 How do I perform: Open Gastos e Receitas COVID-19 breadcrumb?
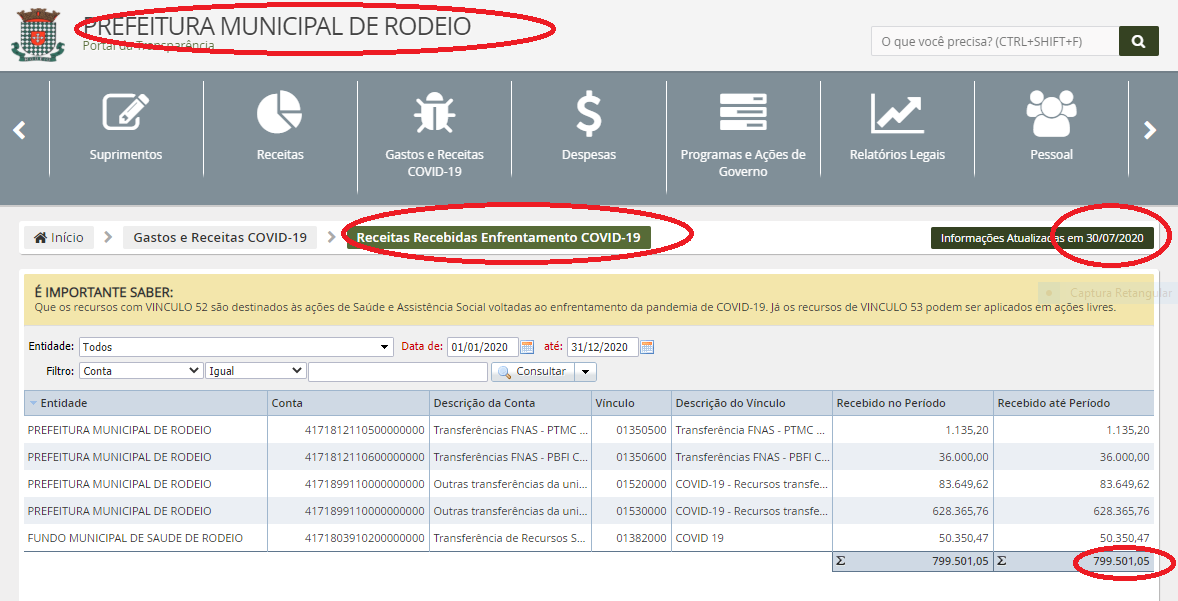[220, 237]
